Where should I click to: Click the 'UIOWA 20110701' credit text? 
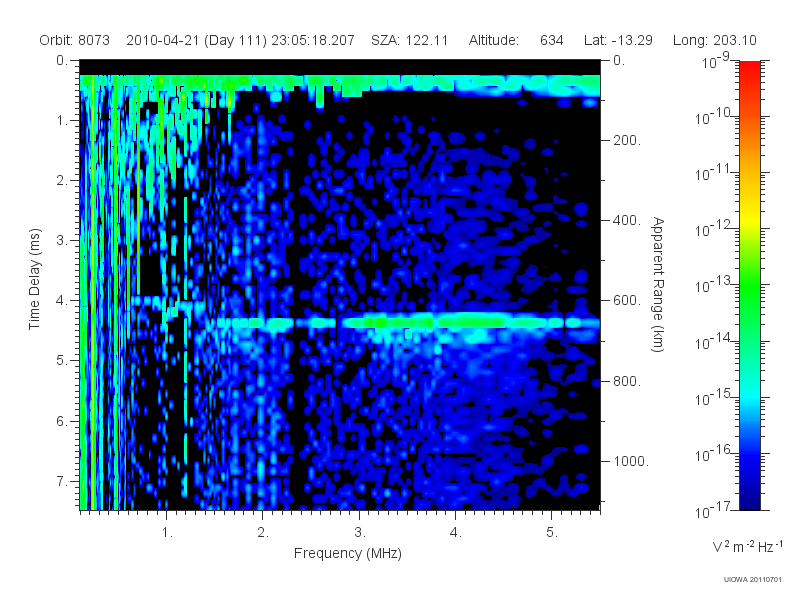[x=753, y=580]
